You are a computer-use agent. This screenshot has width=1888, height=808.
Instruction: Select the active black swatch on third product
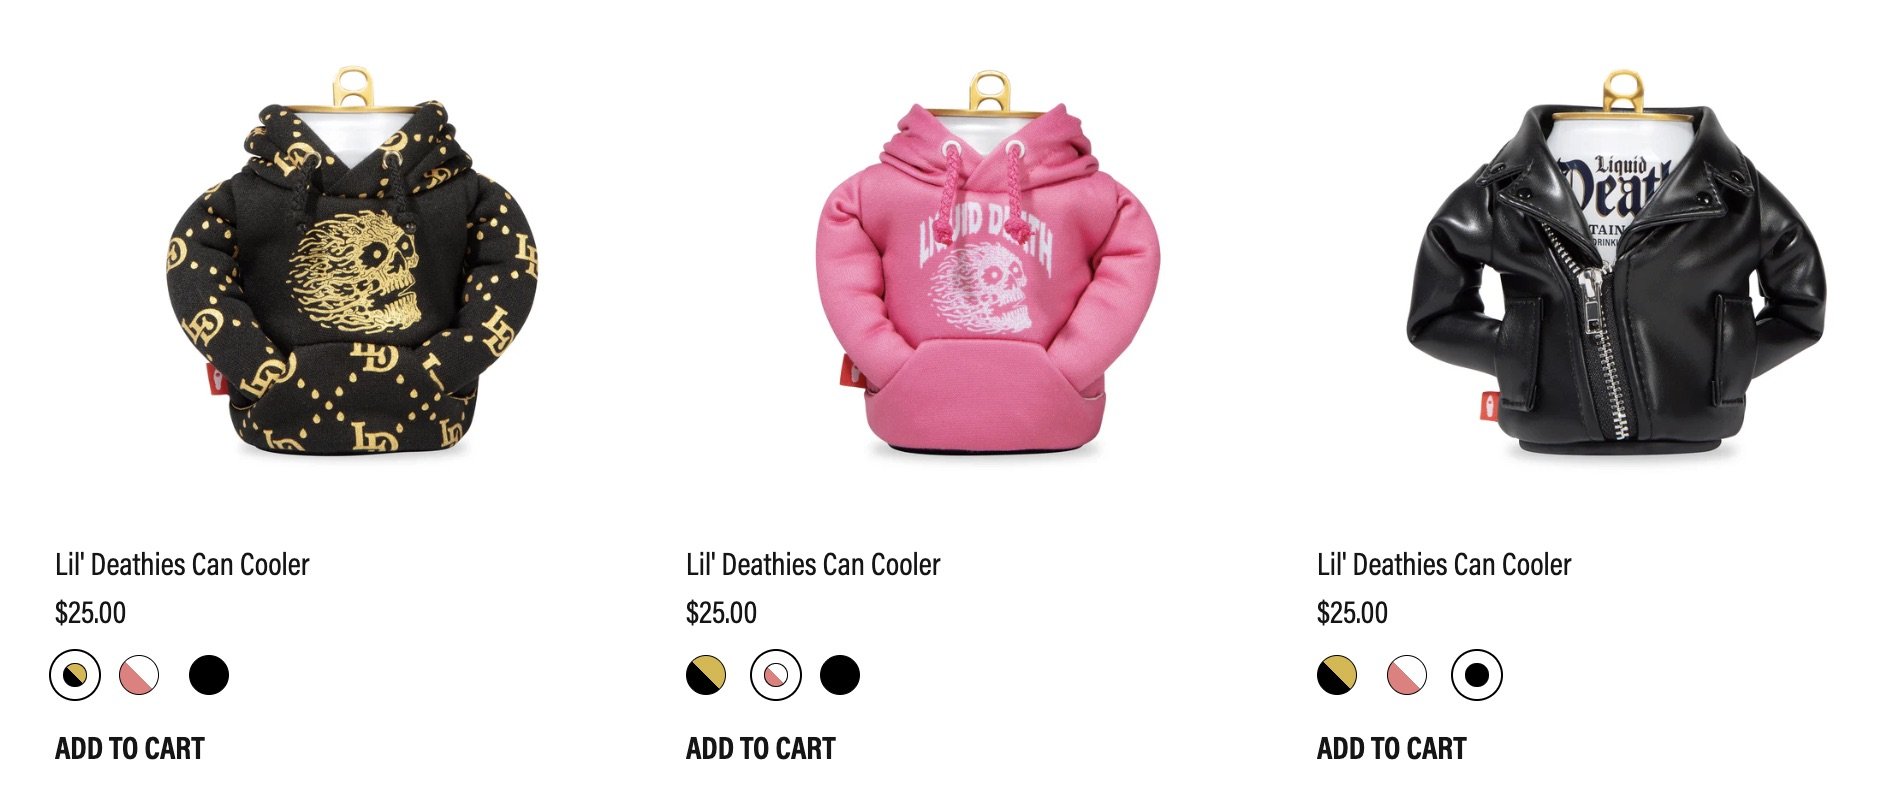point(1477,675)
